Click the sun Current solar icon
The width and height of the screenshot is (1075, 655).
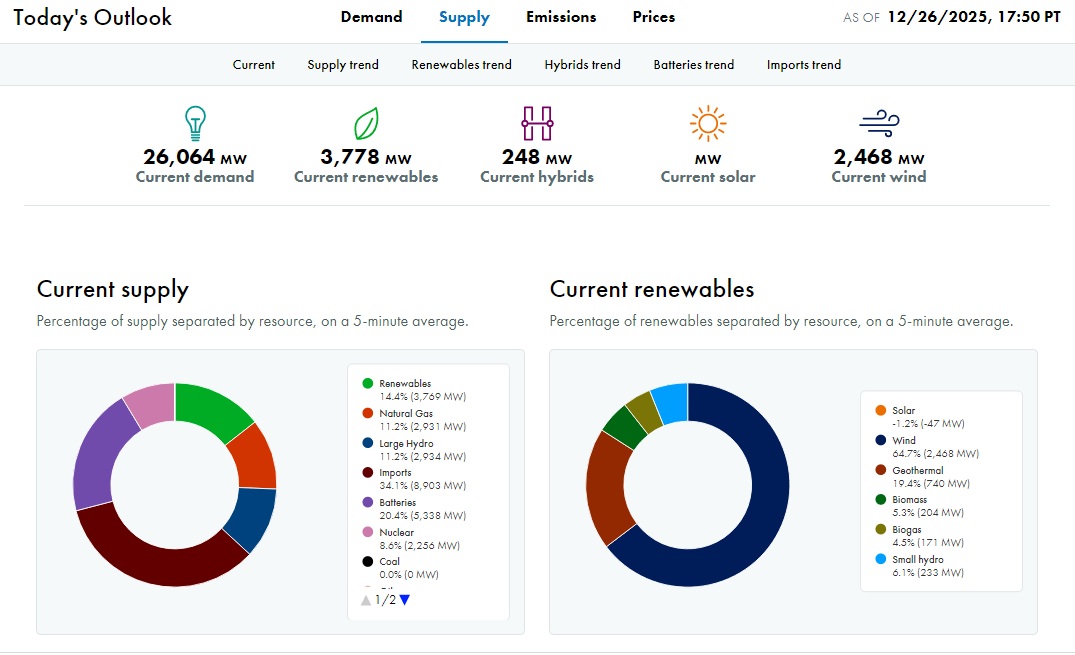click(707, 122)
